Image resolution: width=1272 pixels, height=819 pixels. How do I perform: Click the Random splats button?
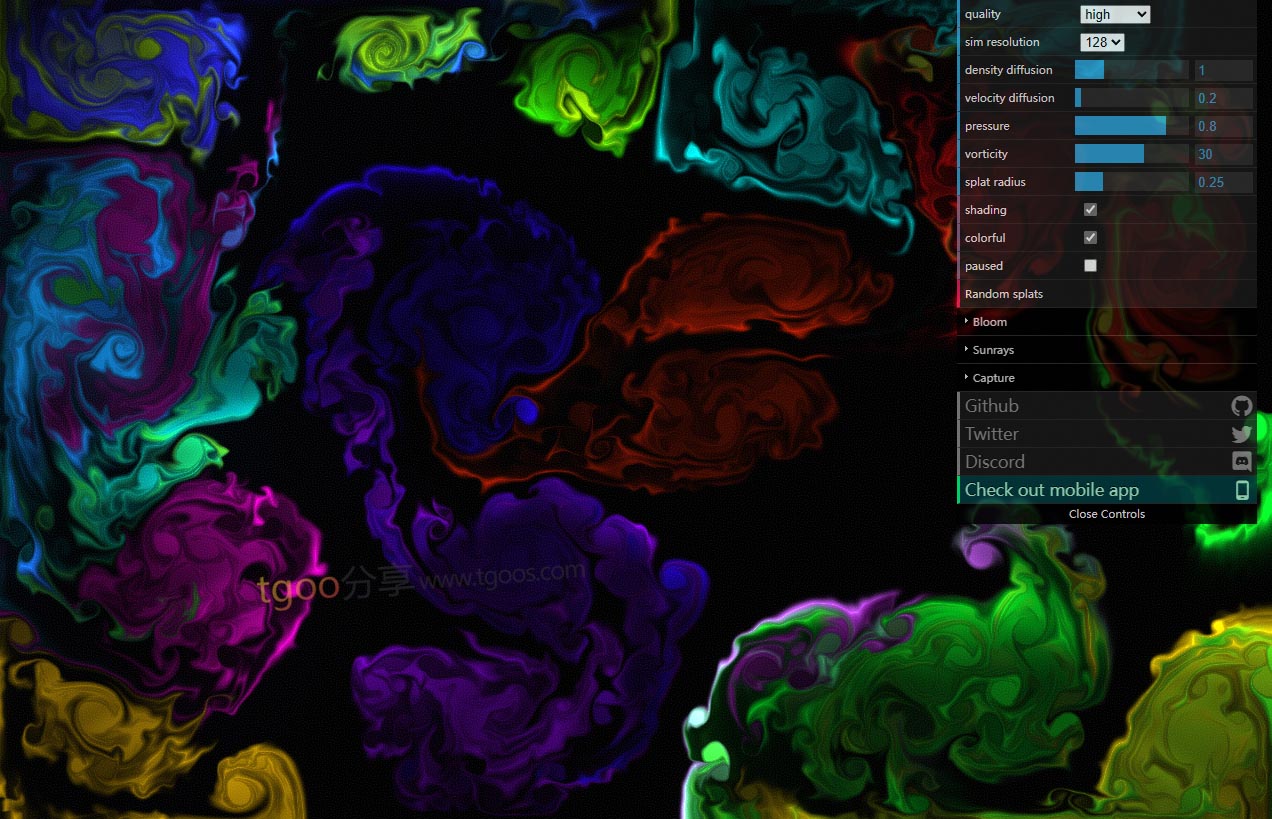[1004, 294]
